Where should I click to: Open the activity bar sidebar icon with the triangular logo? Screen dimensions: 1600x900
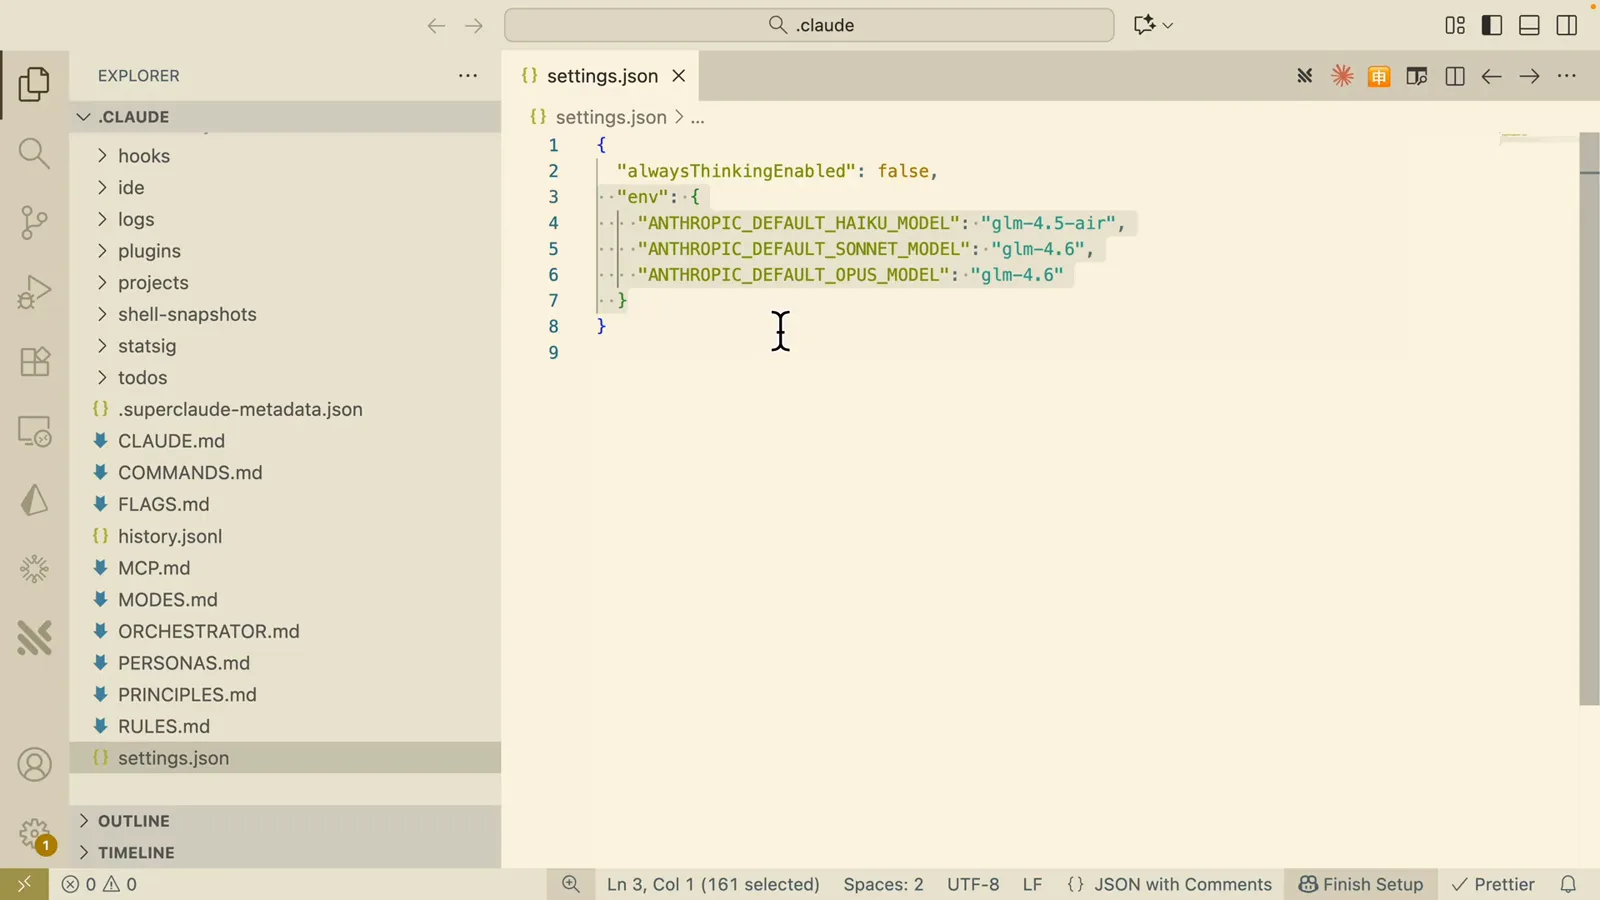(34, 500)
